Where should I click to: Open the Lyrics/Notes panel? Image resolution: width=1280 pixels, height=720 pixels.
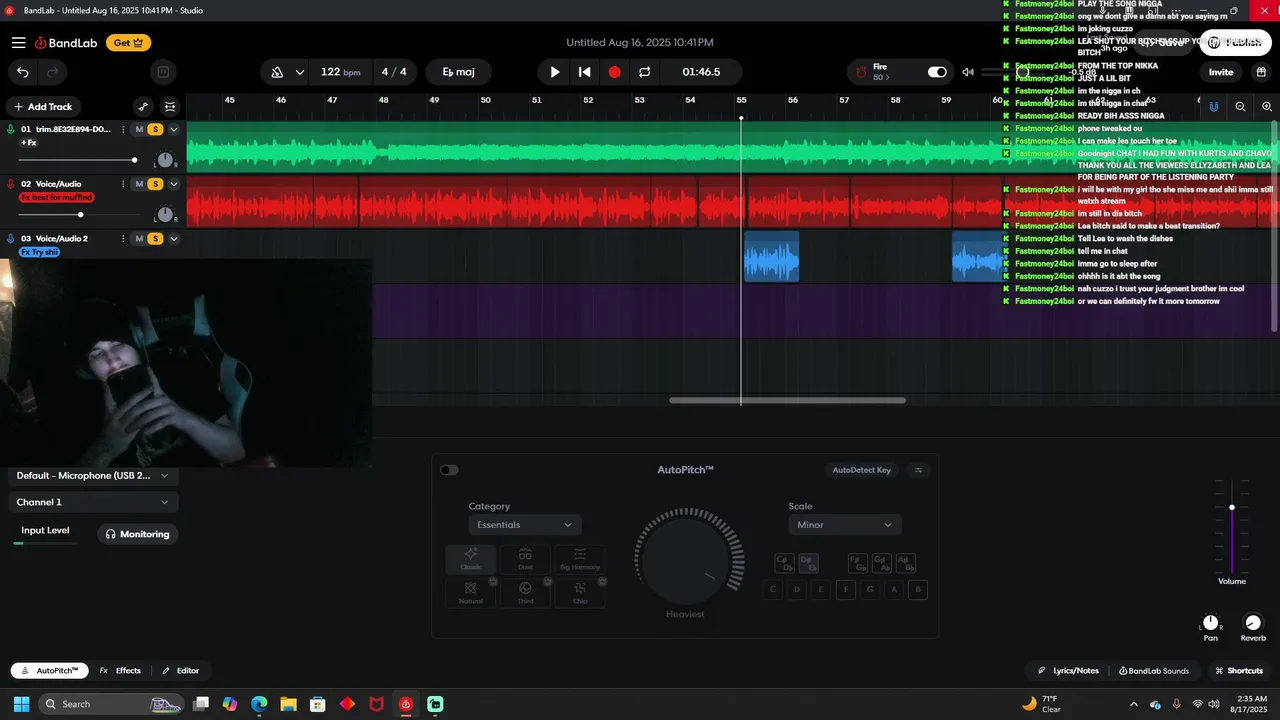pos(1068,671)
